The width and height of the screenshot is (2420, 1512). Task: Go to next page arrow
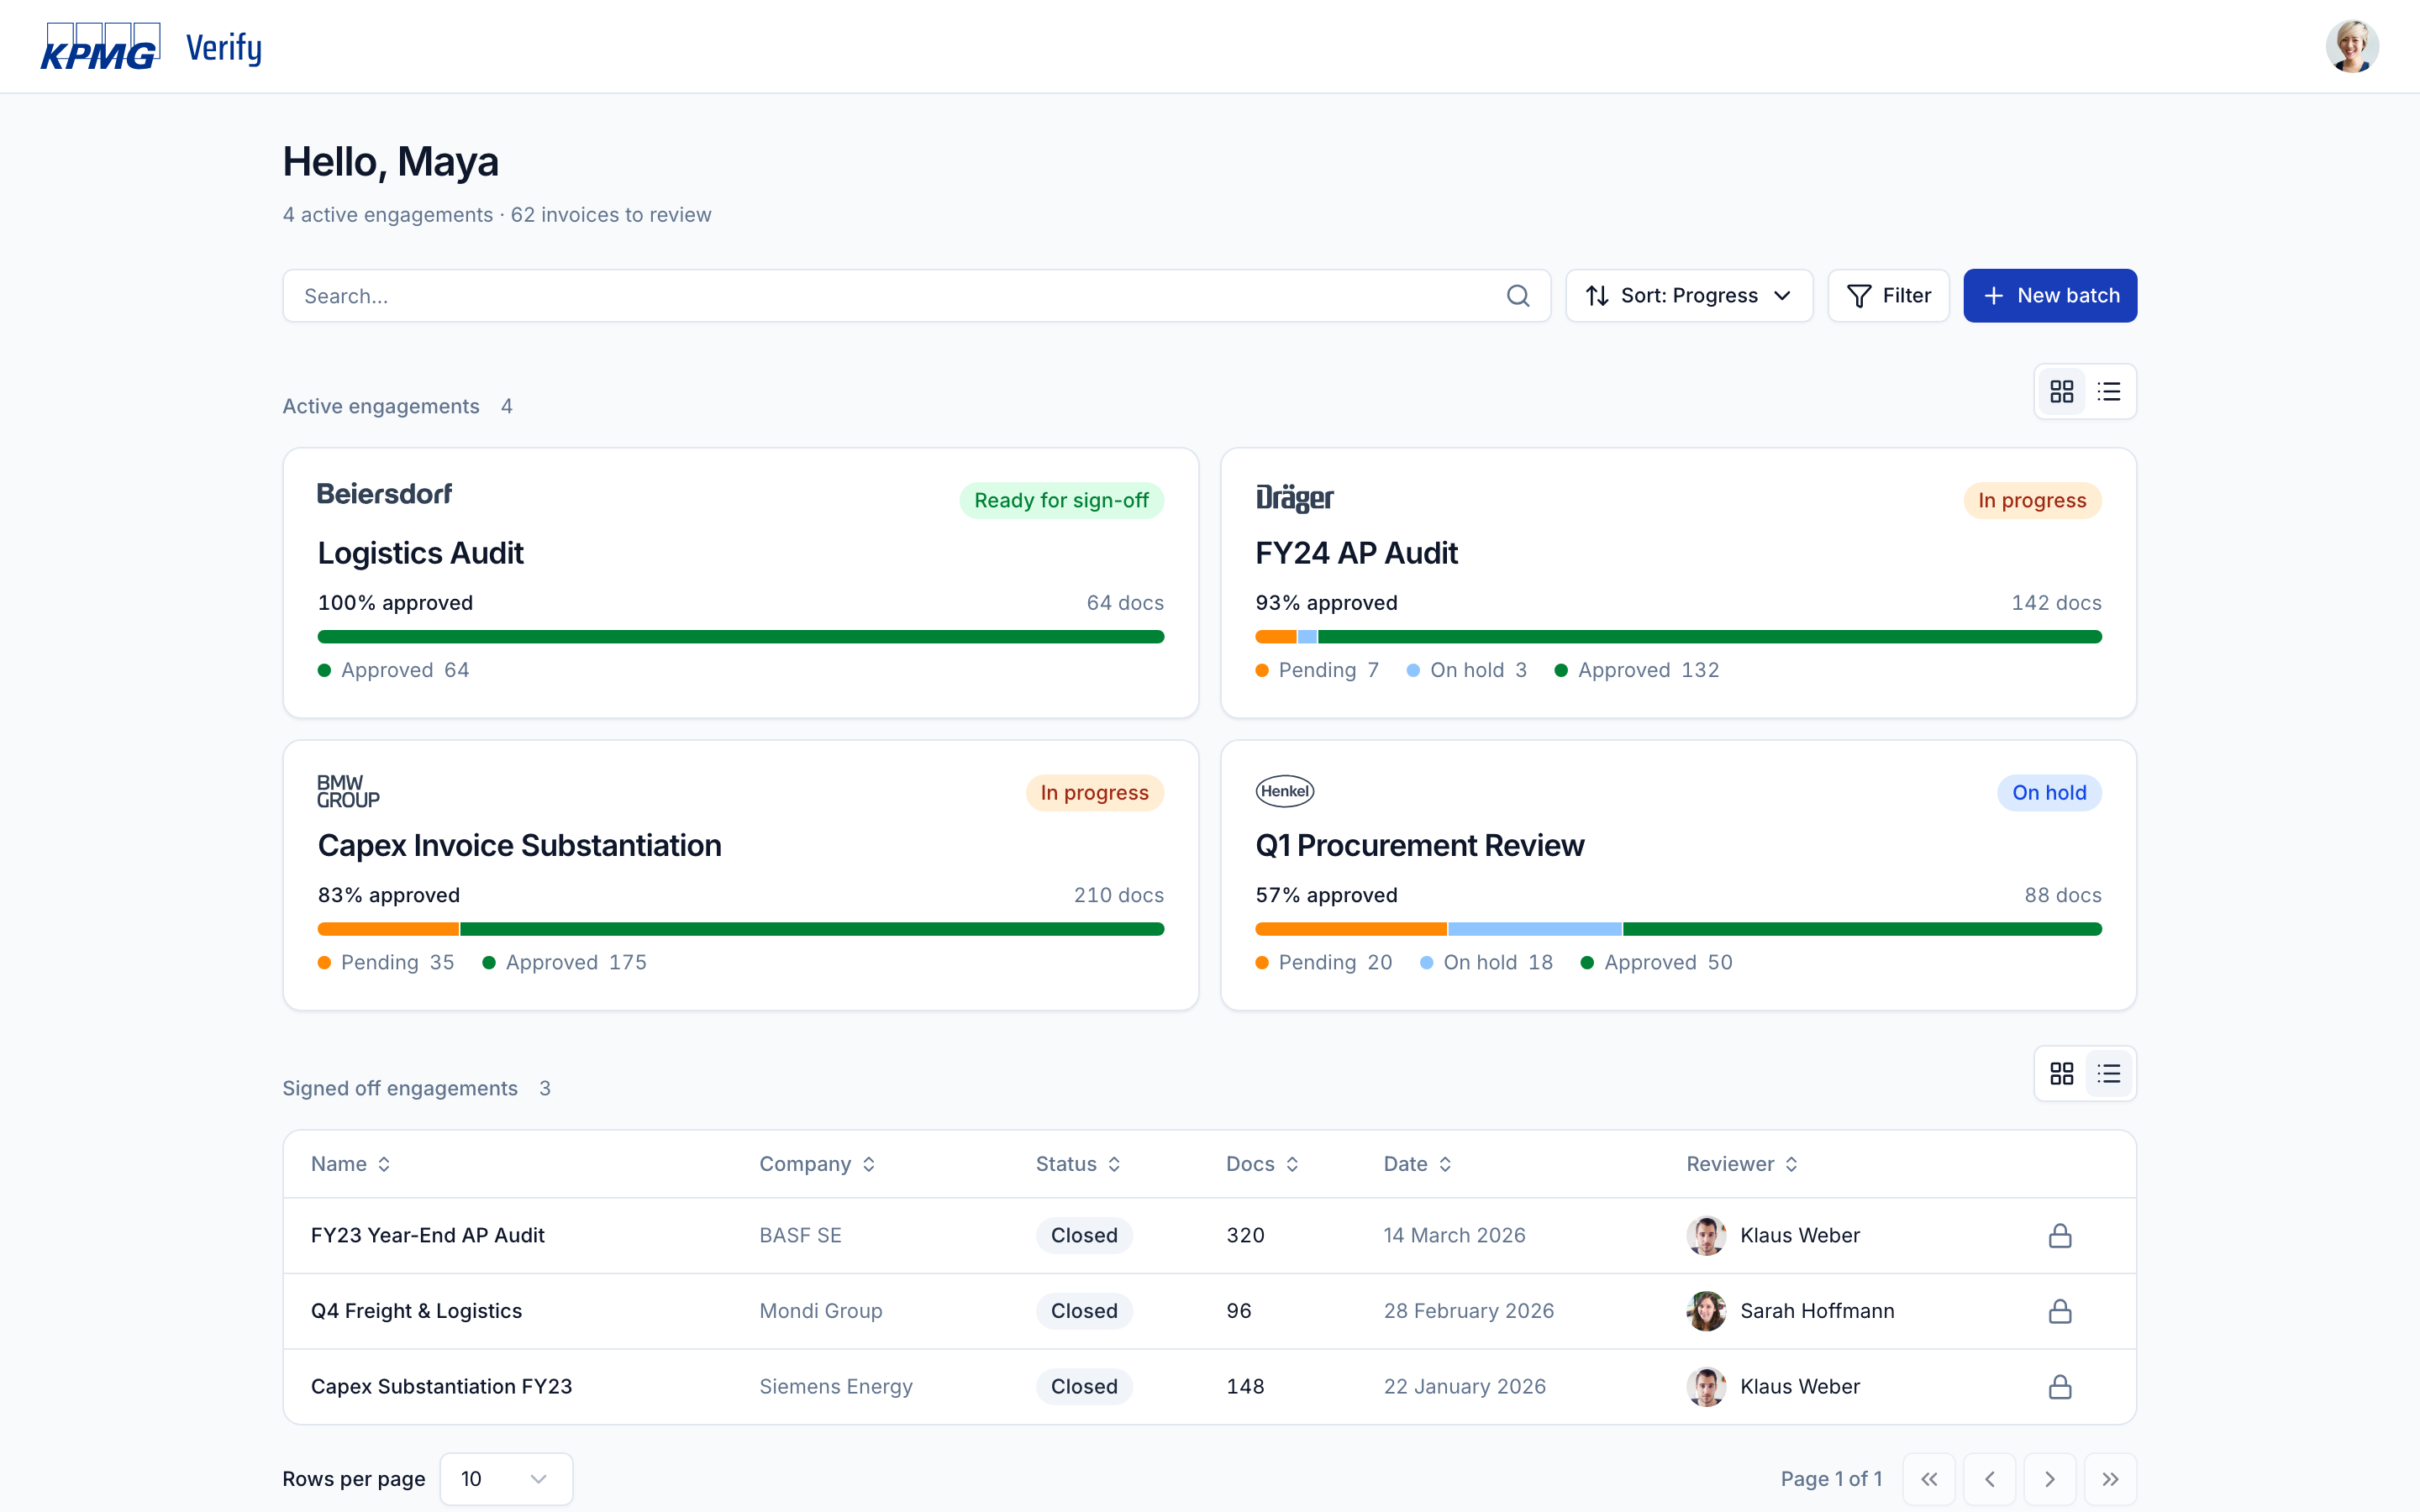click(2049, 1478)
